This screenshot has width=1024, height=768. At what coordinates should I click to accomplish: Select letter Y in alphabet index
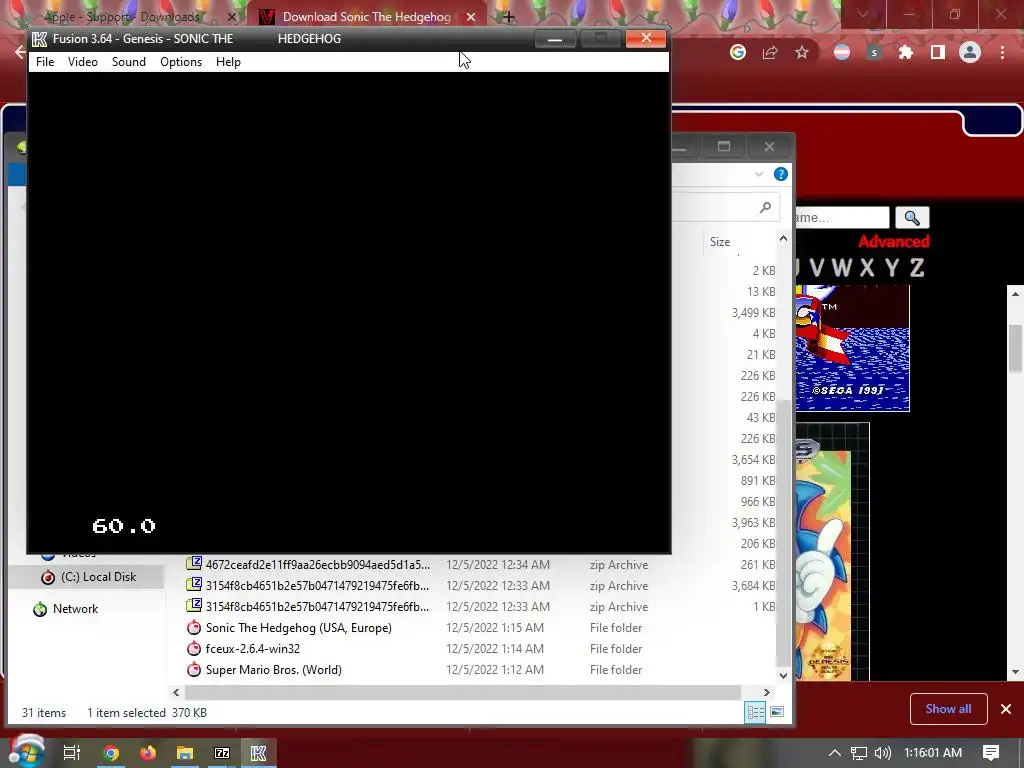tap(892, 268)
